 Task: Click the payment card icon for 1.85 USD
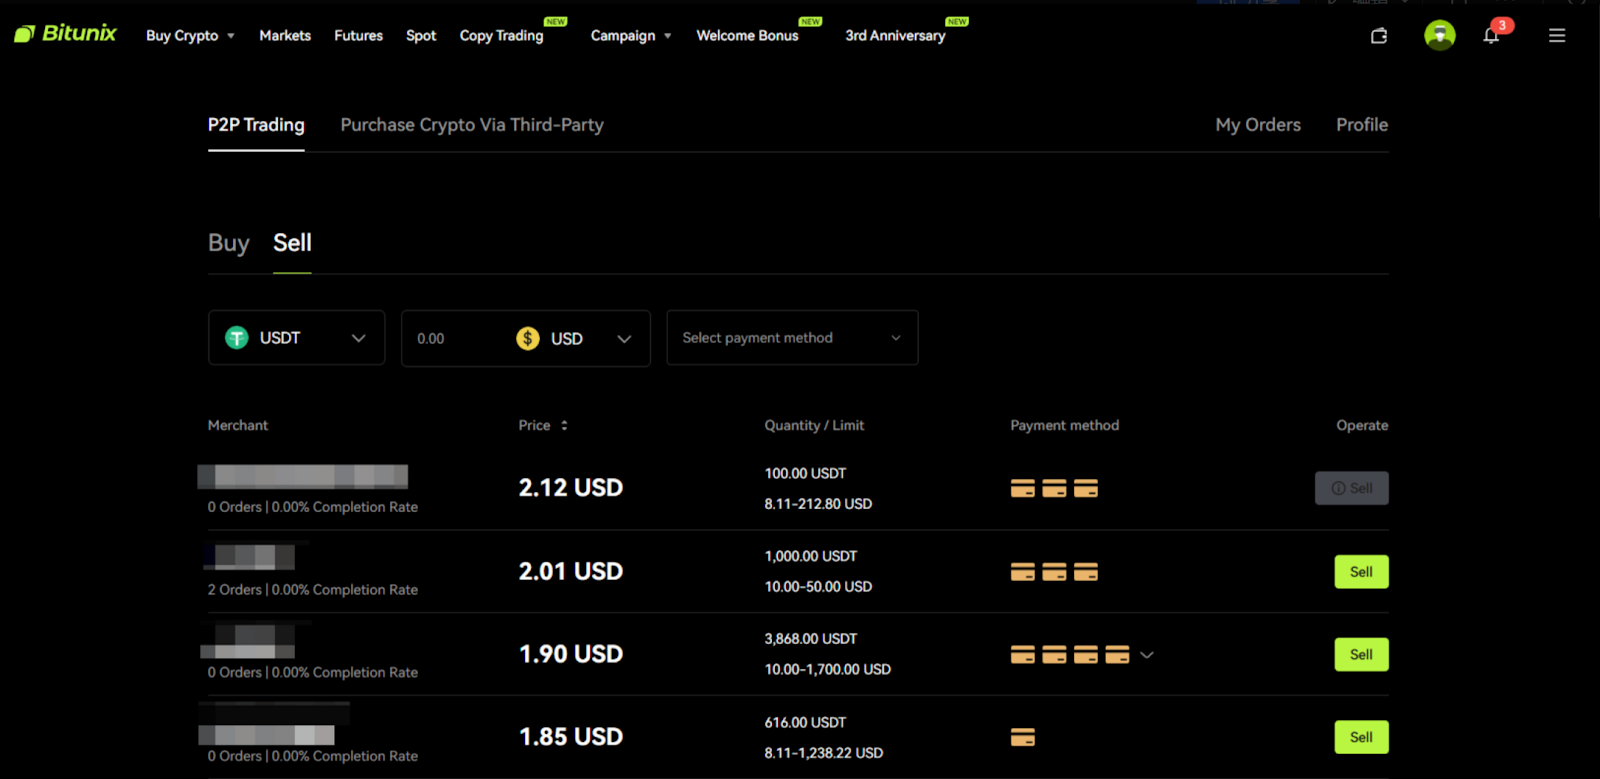(1023, 738)
